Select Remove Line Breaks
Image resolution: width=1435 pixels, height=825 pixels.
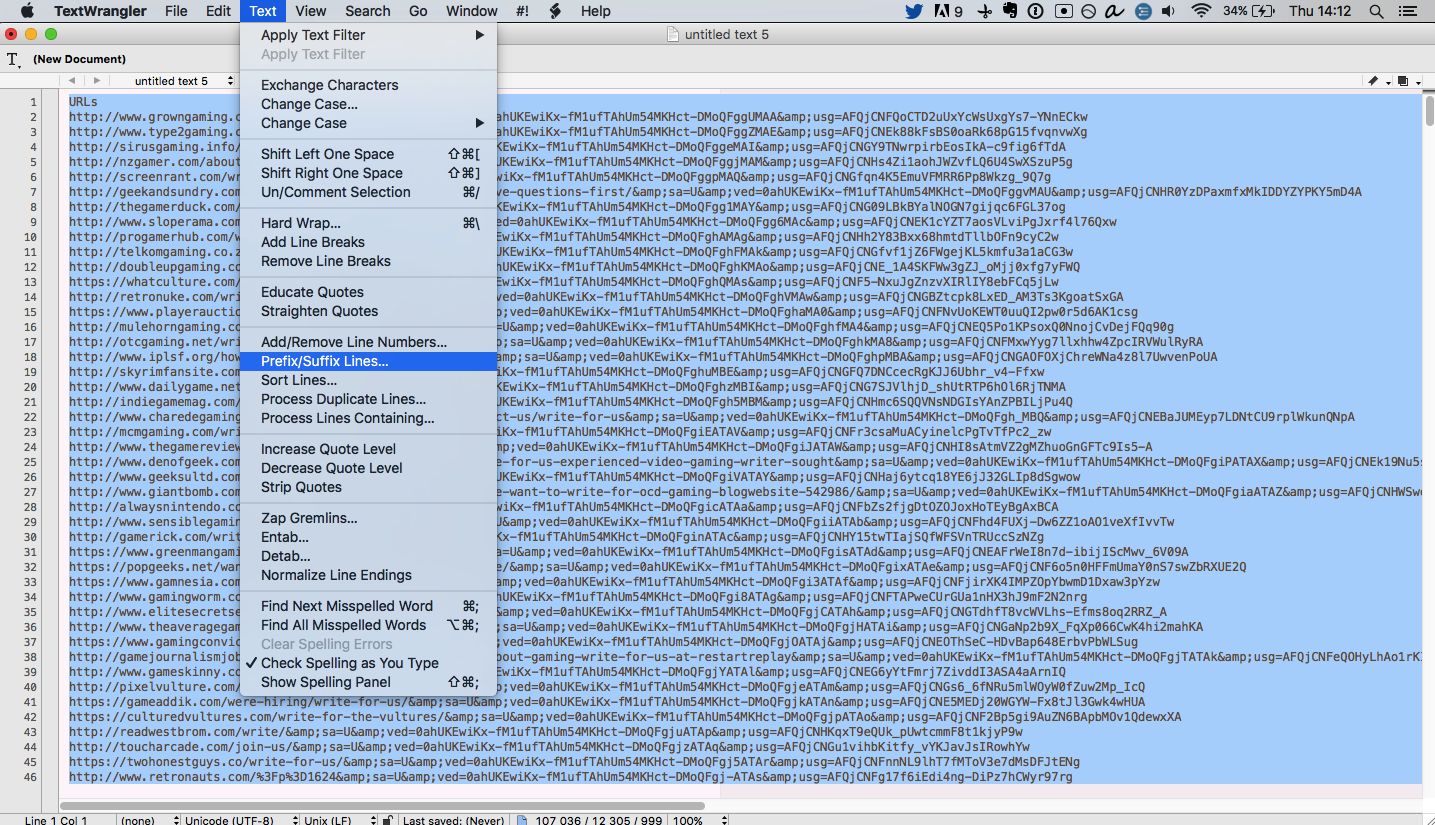click(x=368, y=261)
